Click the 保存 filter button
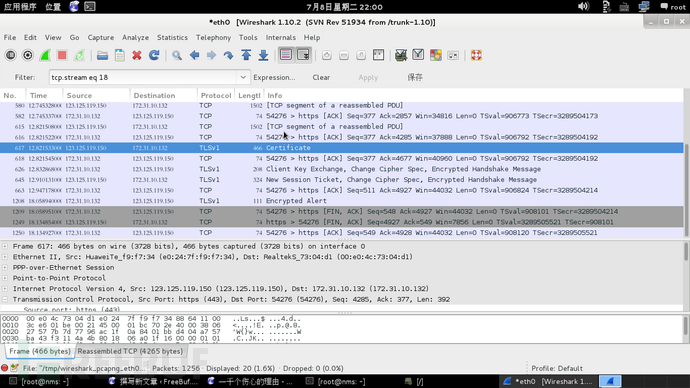The height and width of the screenshot is (388, 690). pyautogui.click(x=415, y=77)
